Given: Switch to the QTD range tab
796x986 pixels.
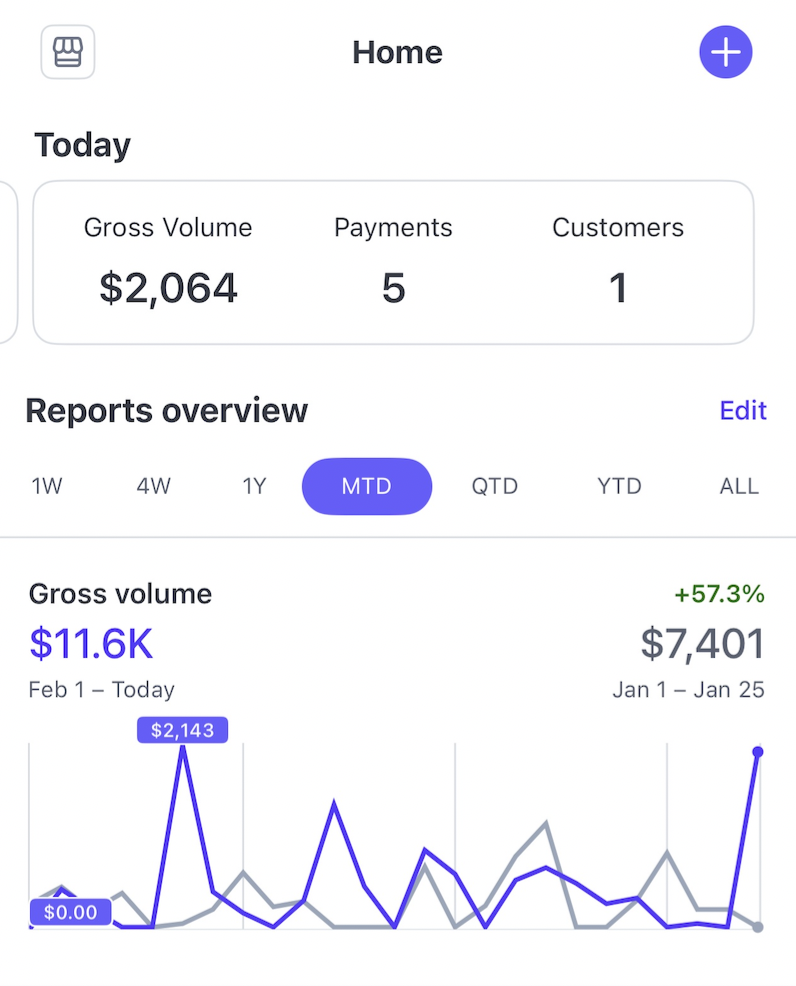Looking at the screenshot, I should [495, 486].
